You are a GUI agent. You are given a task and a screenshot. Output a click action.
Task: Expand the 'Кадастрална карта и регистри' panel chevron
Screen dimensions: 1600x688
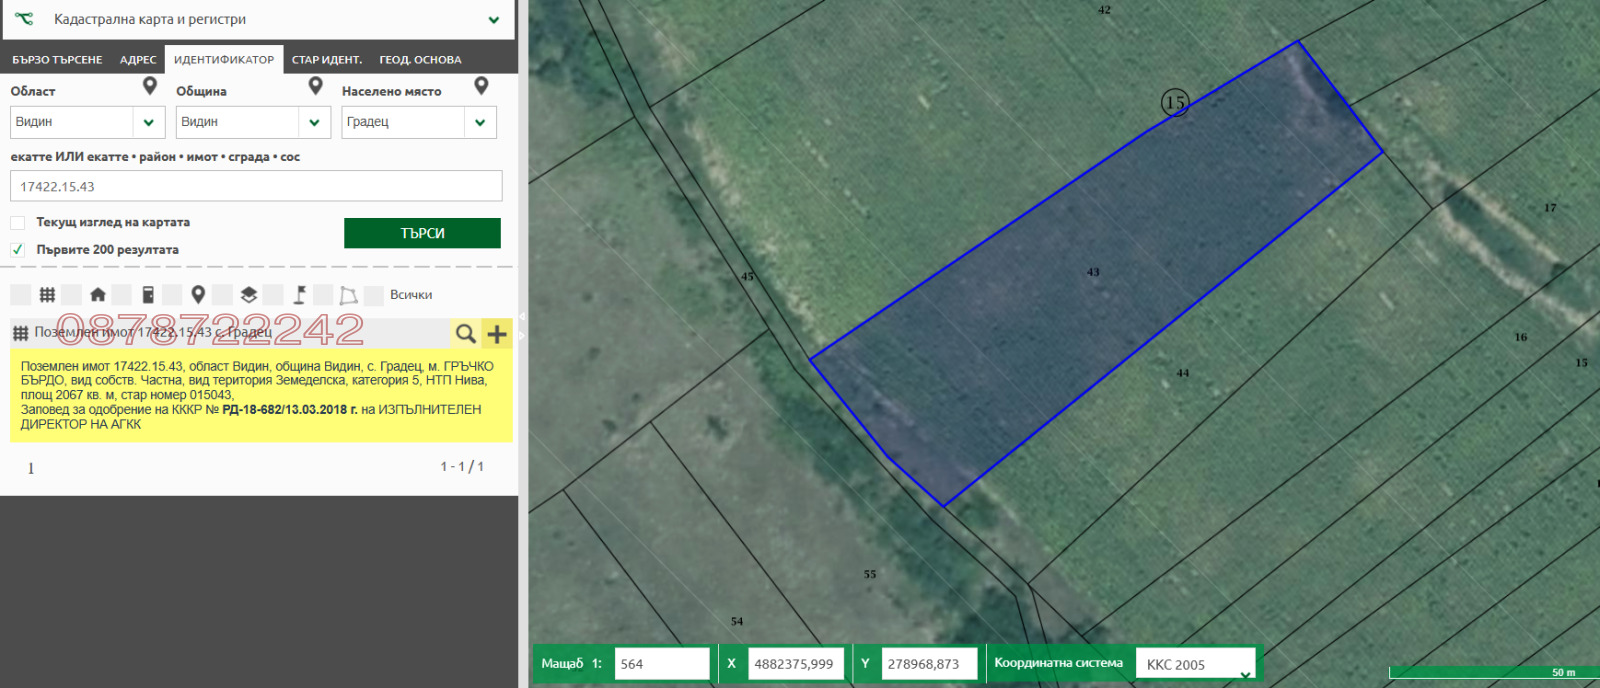494,20
